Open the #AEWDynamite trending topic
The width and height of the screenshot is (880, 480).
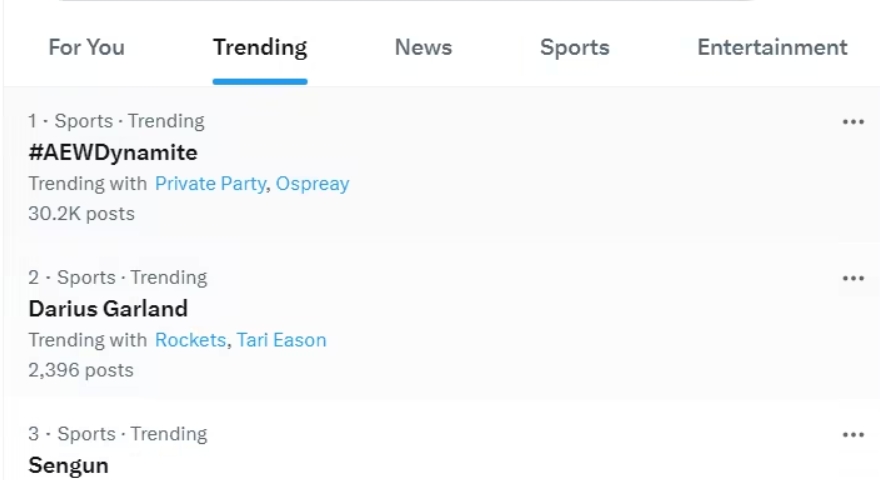click(x=113, y=152)
